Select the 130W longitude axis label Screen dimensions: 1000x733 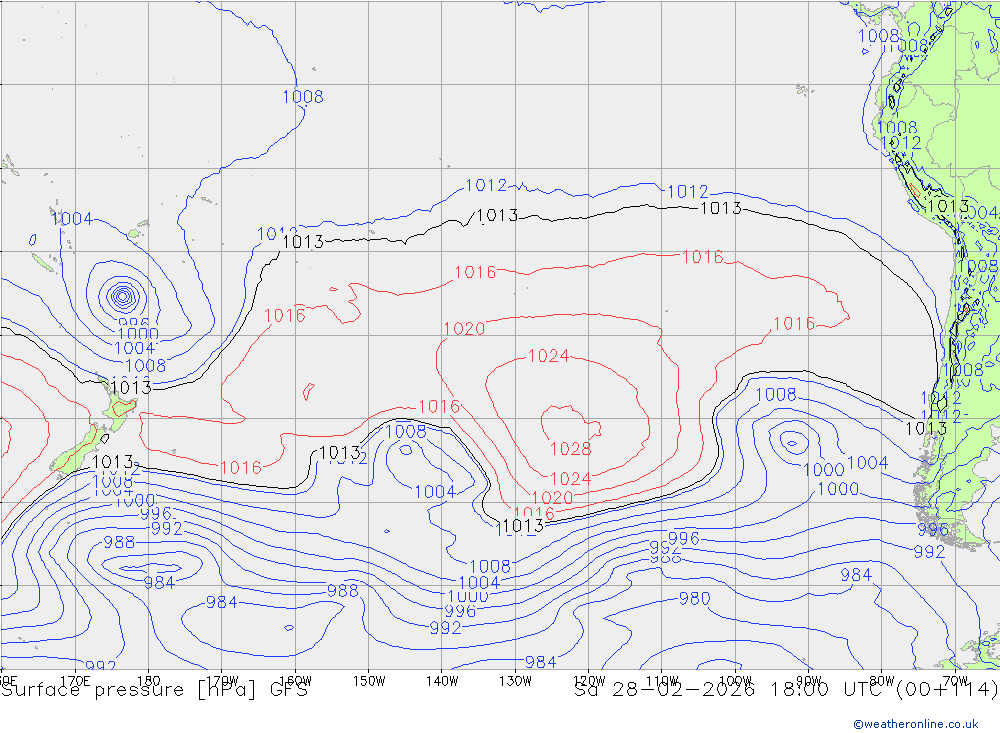515,681
